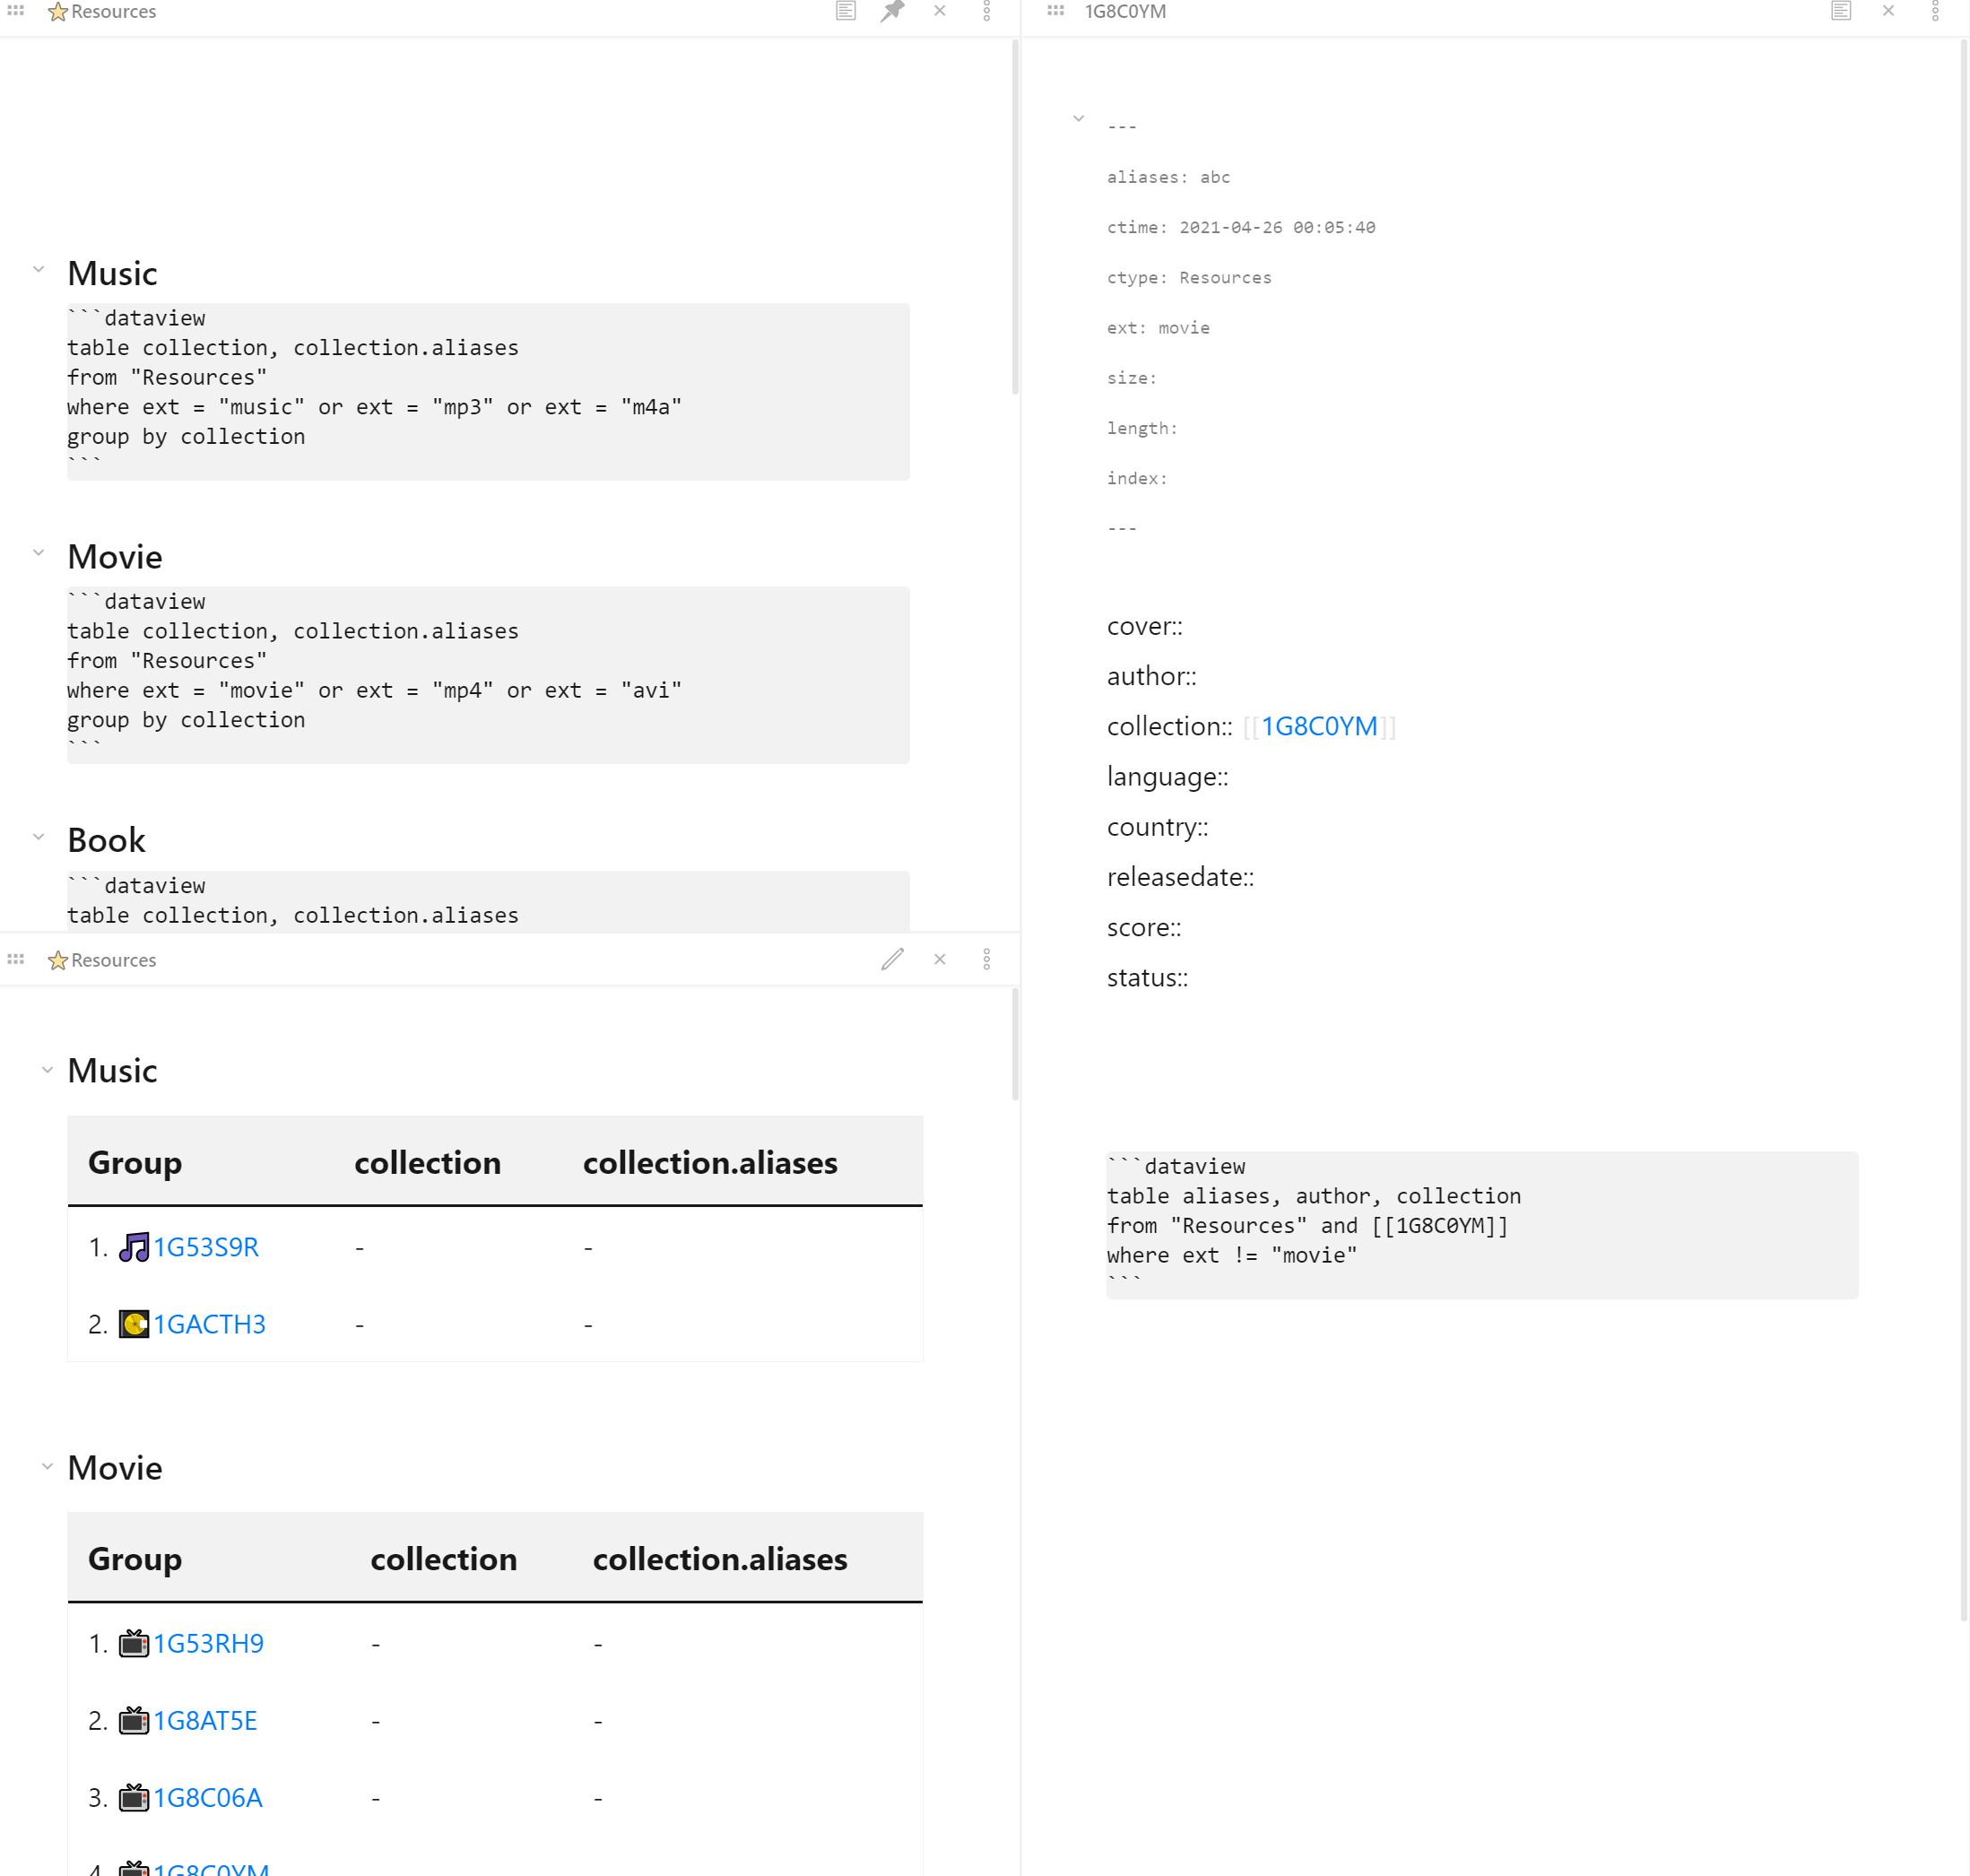Follow the 1GACTH3 link in Music table

point(209,1324)
